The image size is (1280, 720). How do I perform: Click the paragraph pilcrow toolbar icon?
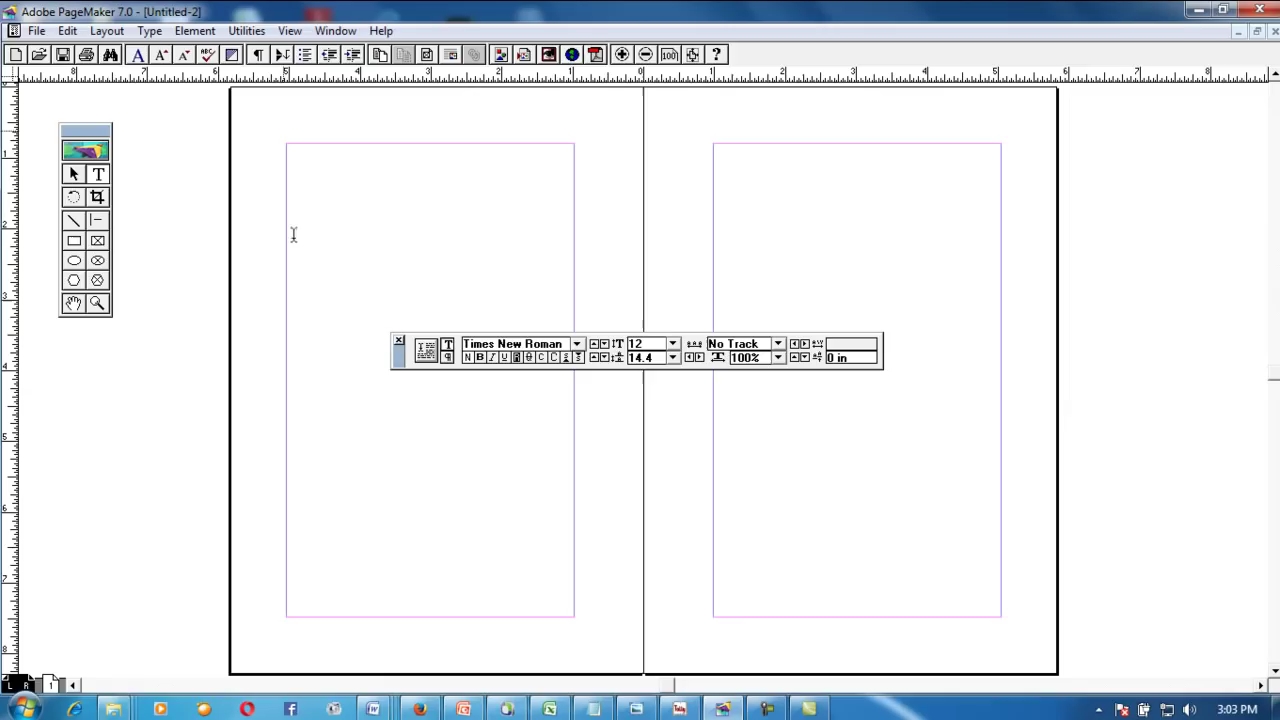[258, 55]
